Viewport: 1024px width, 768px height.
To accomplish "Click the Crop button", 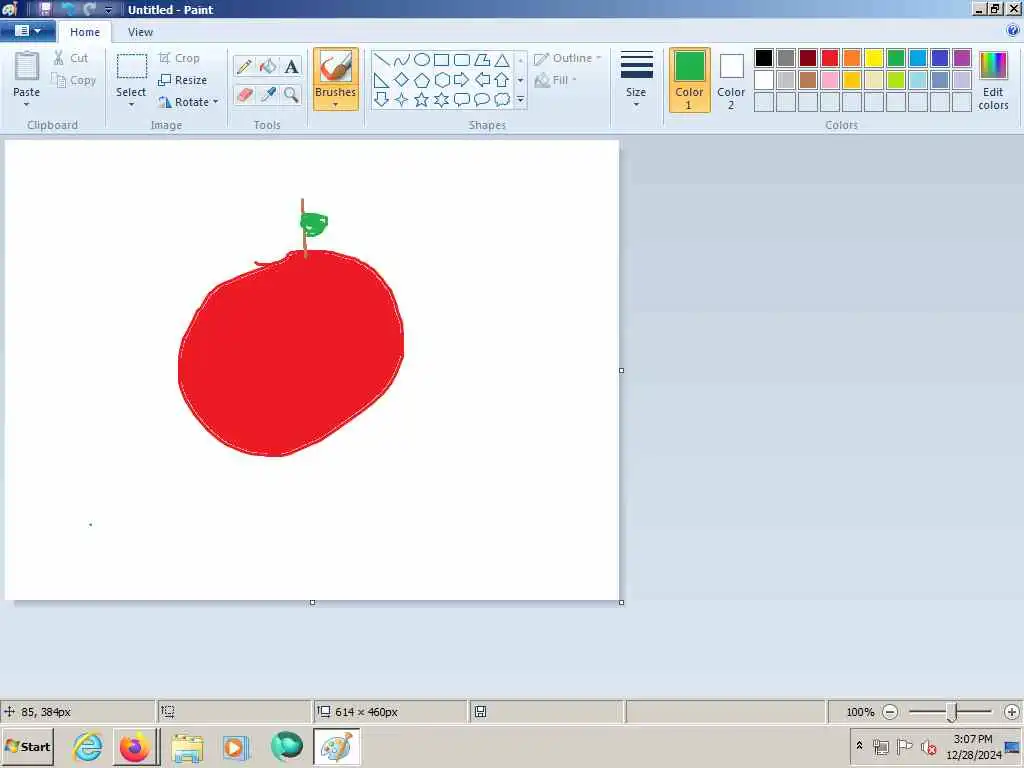I will pyautogui.click(x=180, y=58).
